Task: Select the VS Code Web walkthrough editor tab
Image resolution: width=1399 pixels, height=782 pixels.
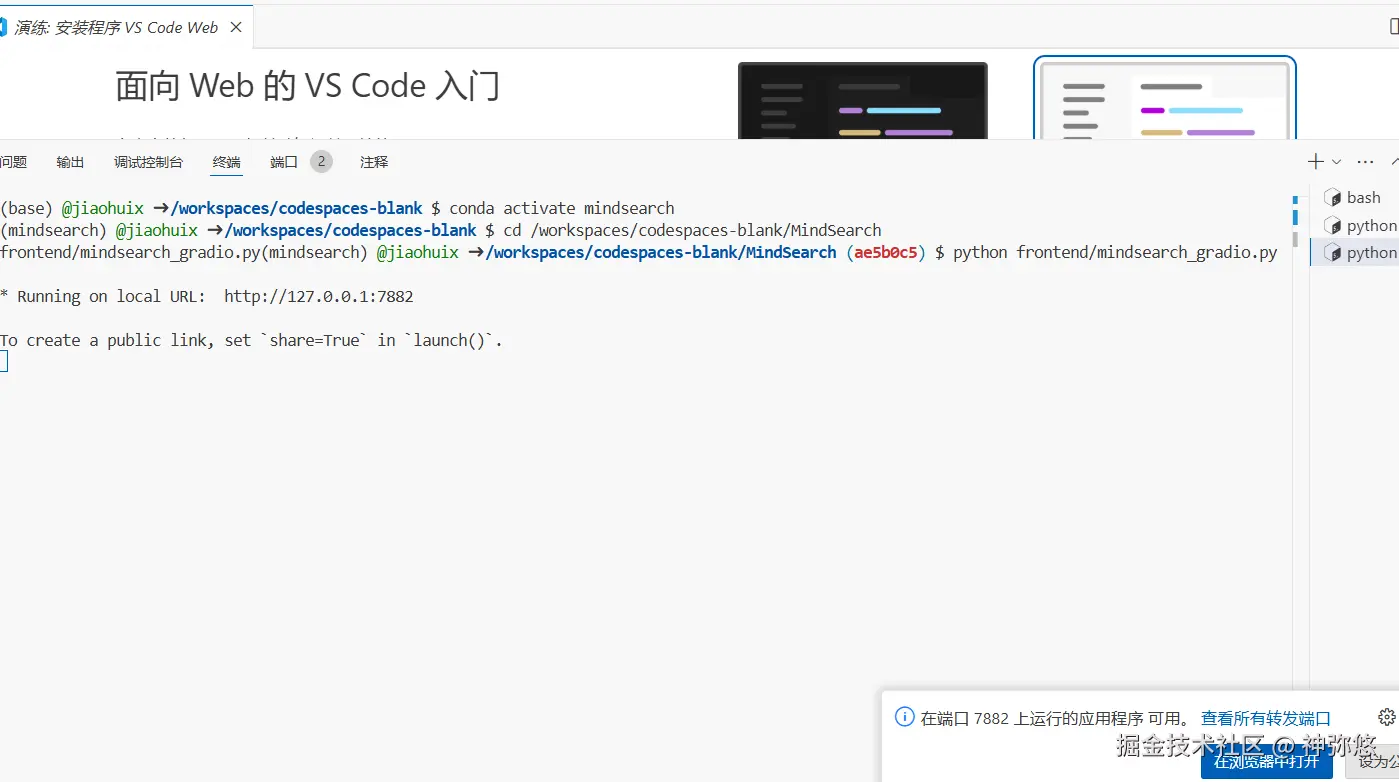Action: click(x=125, y=27)
